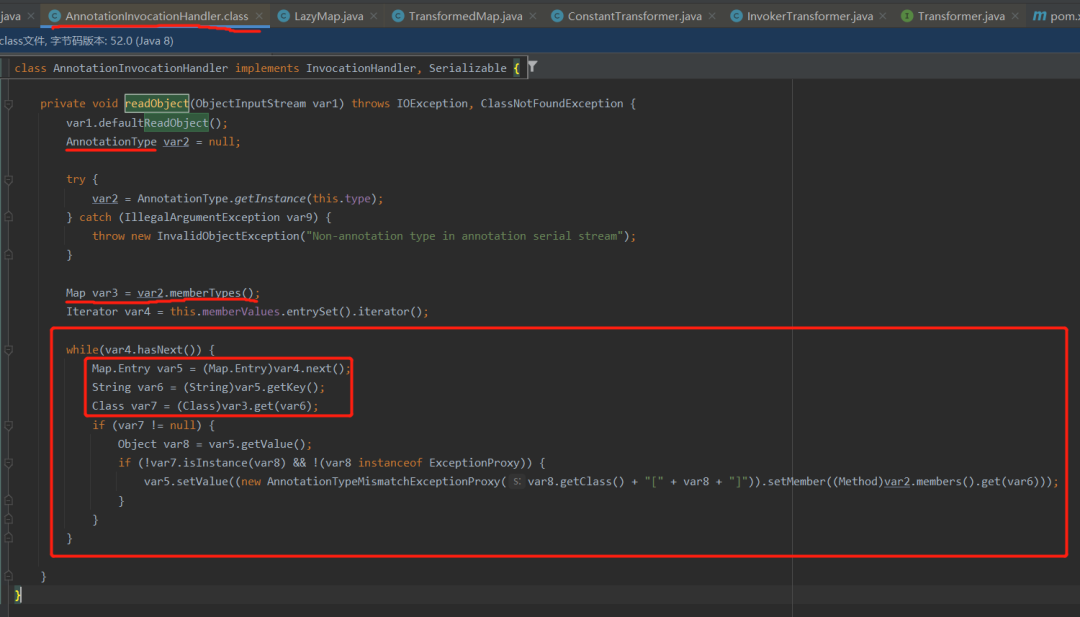
Task: Click 'defaultReadObject' method call
Action: 153,123
